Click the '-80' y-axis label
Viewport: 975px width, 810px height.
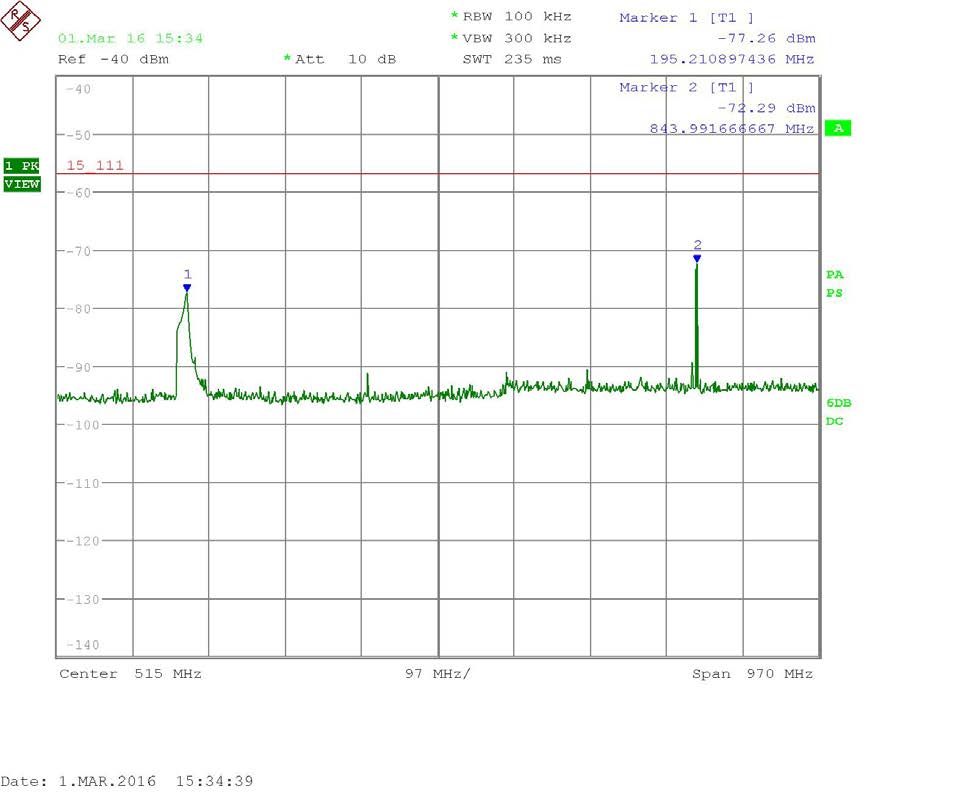[x=78, y=309]
